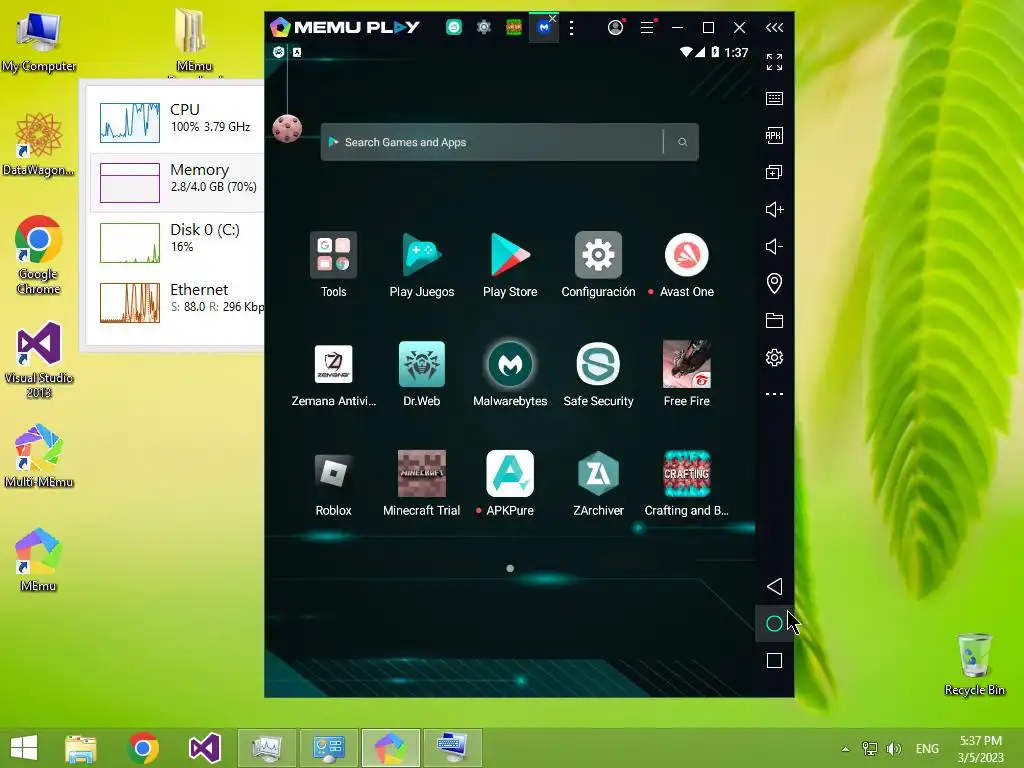Click the Android back triangle button
1024x768 pixels.
pyautogui.click(x=774, y=586)
